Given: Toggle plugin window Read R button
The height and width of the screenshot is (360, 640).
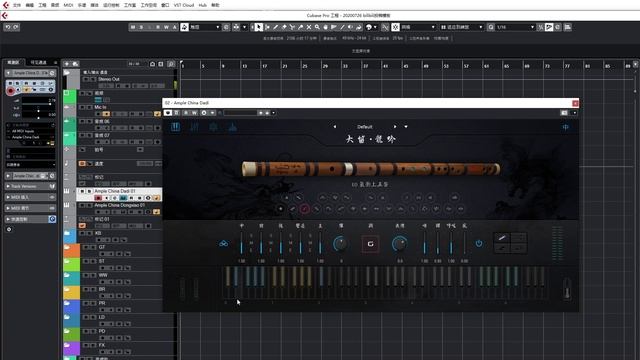Looking at the screenshot, I should click(x=186, y=113).
